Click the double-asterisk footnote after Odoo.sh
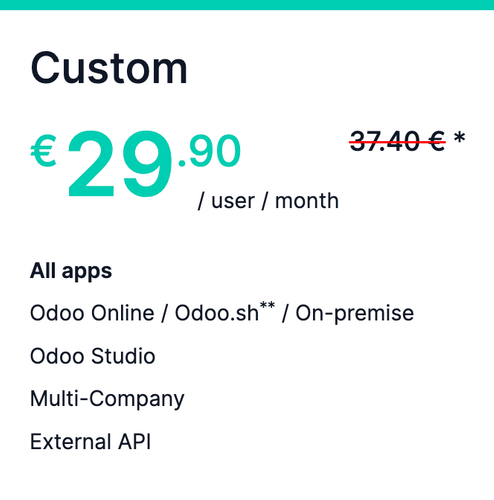494x500 pixels. [x=267, y=305]
